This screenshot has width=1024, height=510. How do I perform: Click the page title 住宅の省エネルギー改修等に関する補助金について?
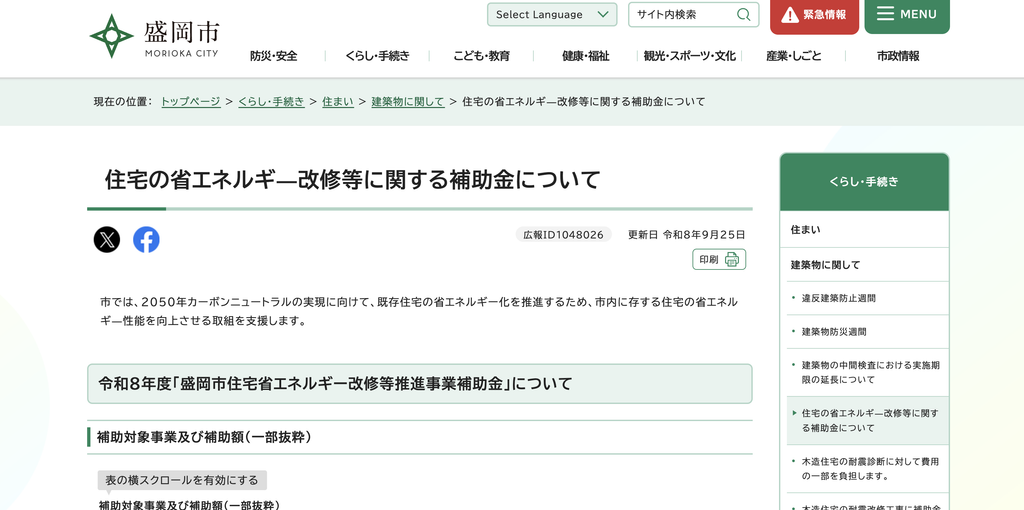coord(353,180)
